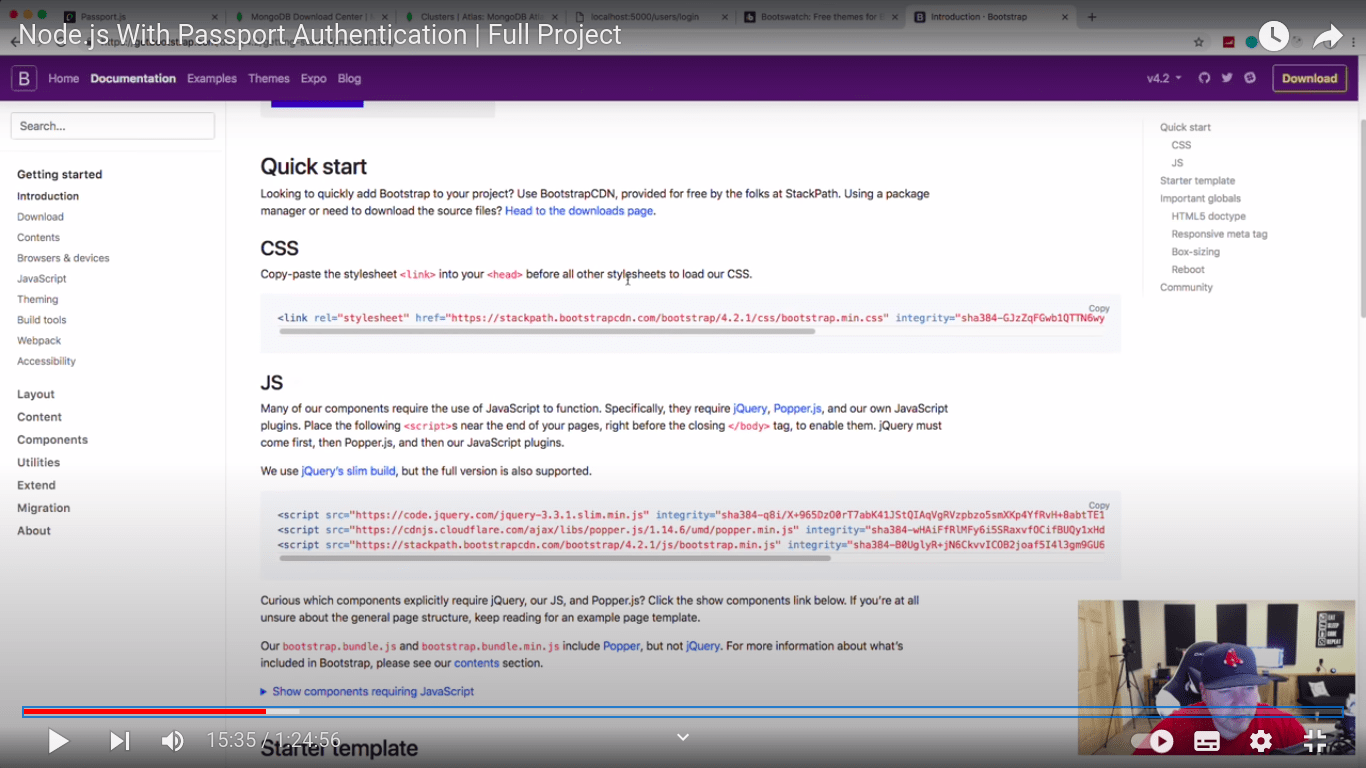Open 'jQuery's slim build' link
The width and height of the screenshot is (1366, 768).
click(349, 471)
